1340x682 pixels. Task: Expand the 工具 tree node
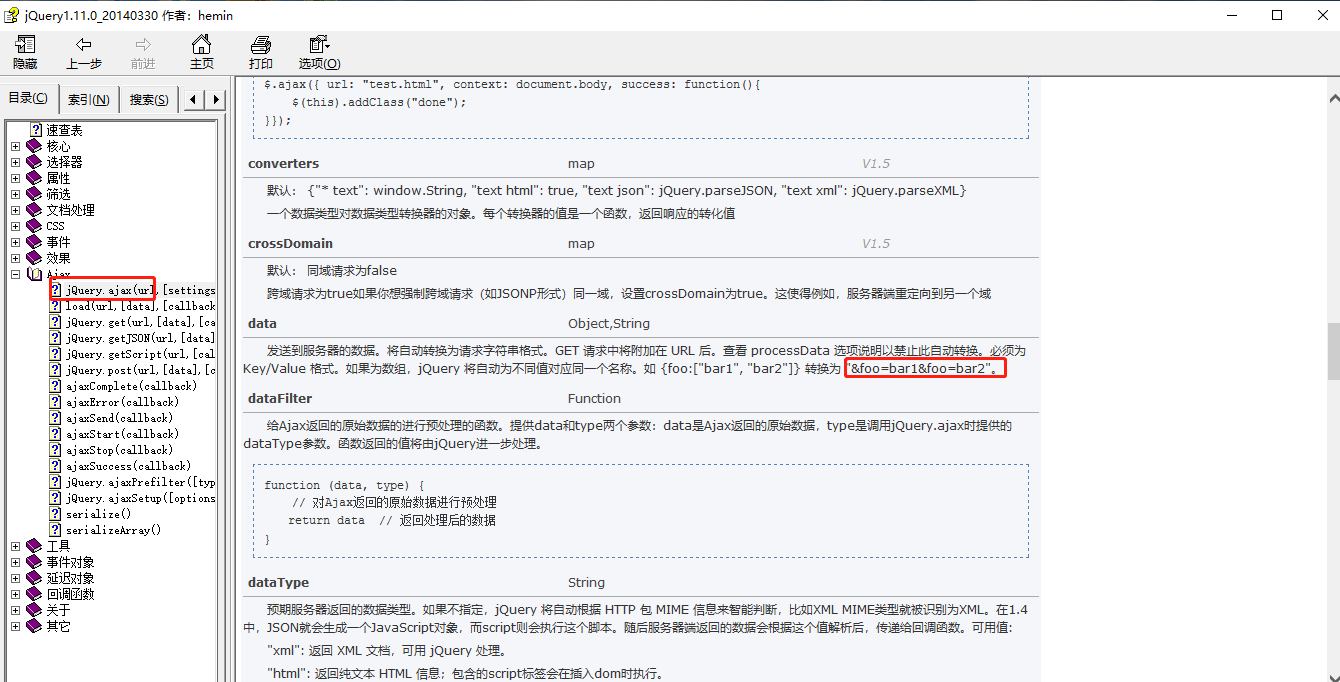(15, 546)
